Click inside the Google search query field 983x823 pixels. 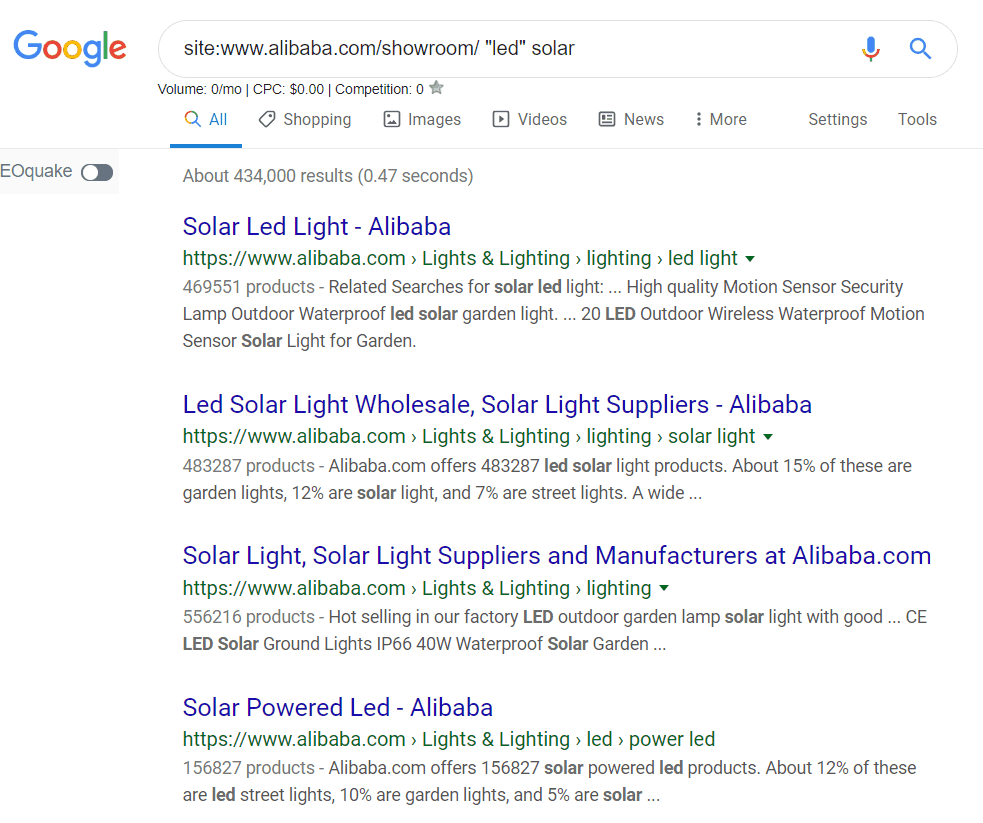tap(500, 48)
